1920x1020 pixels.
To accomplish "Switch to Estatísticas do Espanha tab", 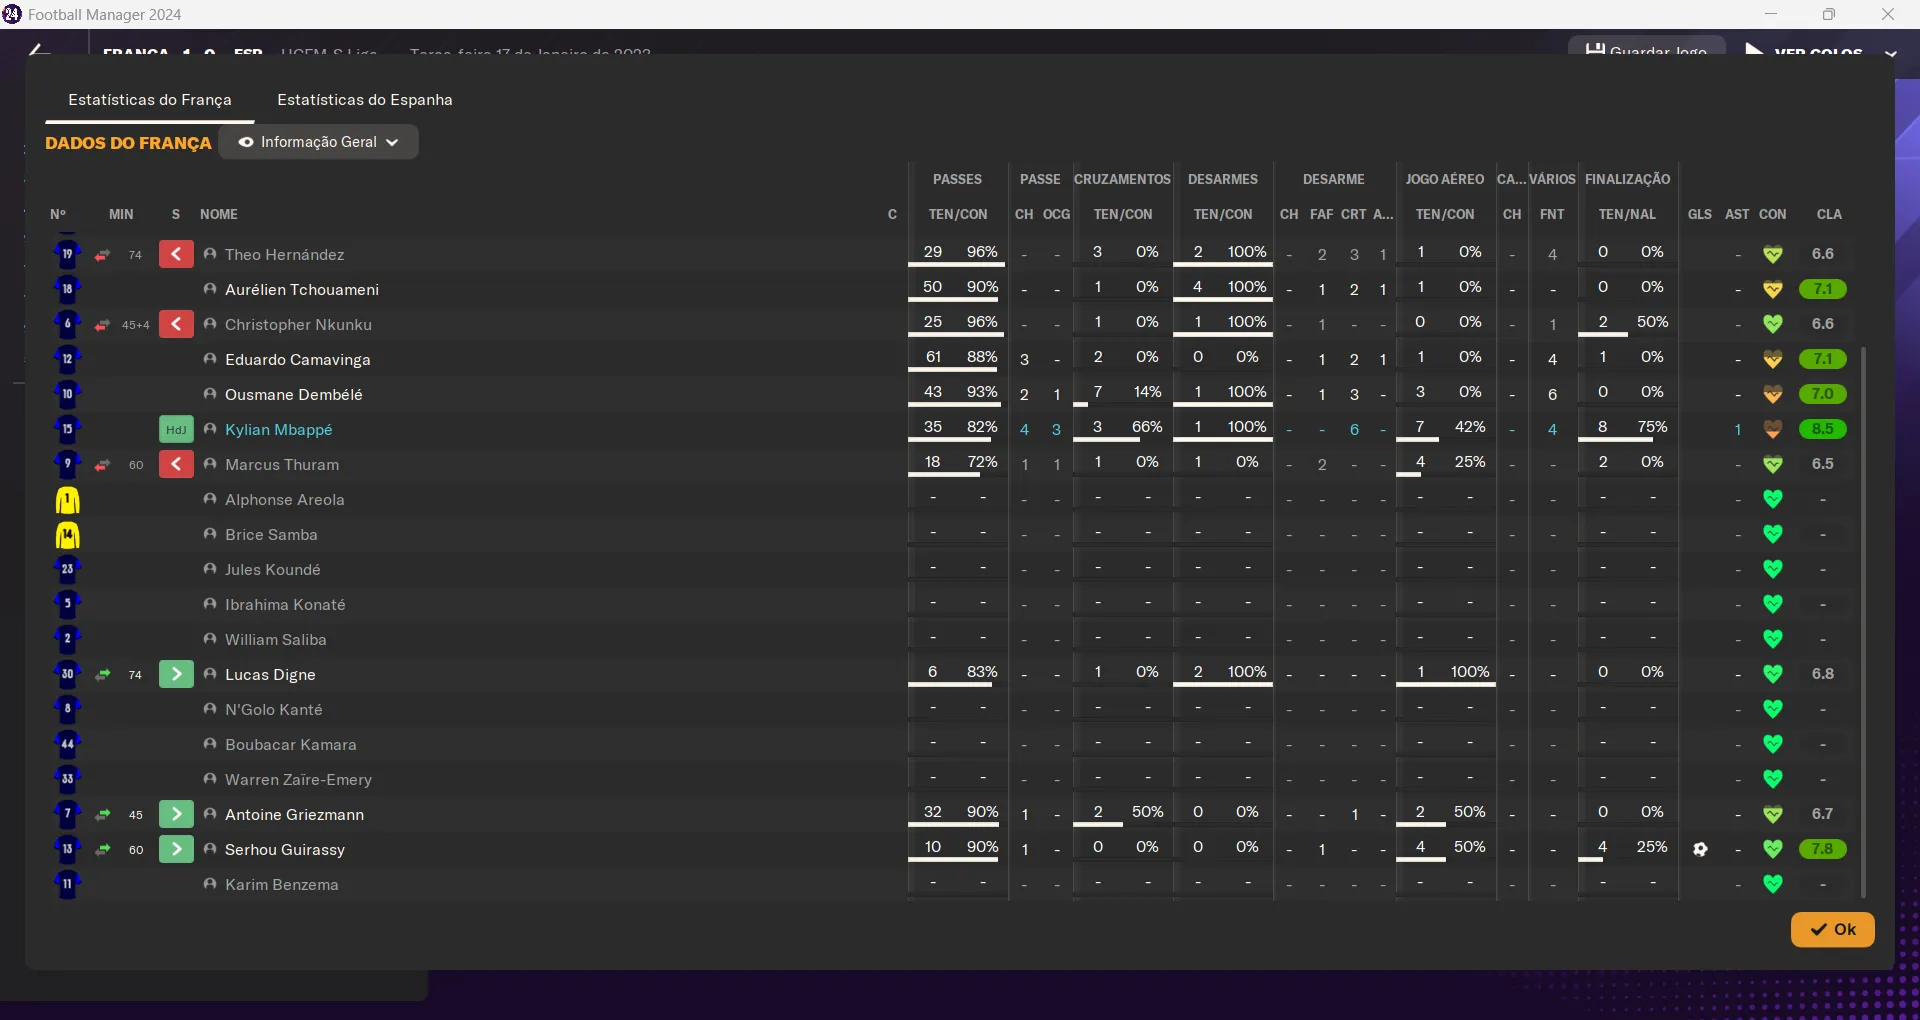I will click(365, 100).
